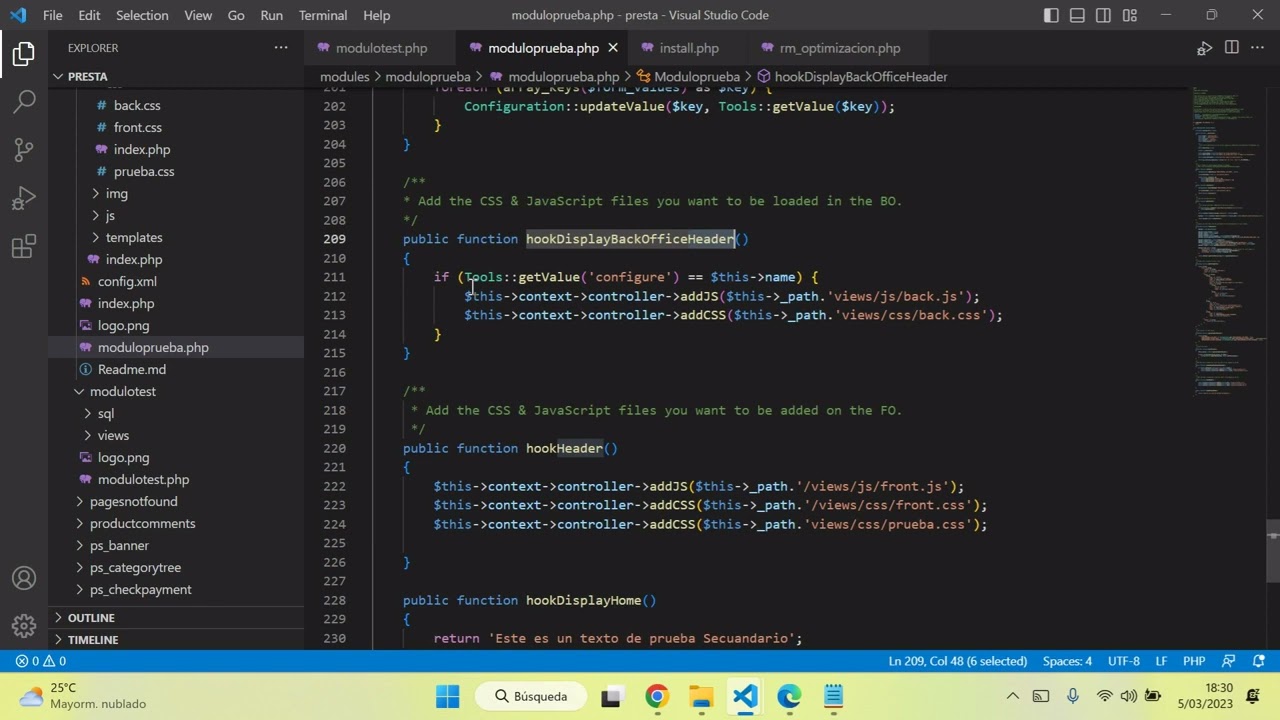The image size is (1280, 720).
Task: Open Customize Layout icon
Action: coord(1129,15)
